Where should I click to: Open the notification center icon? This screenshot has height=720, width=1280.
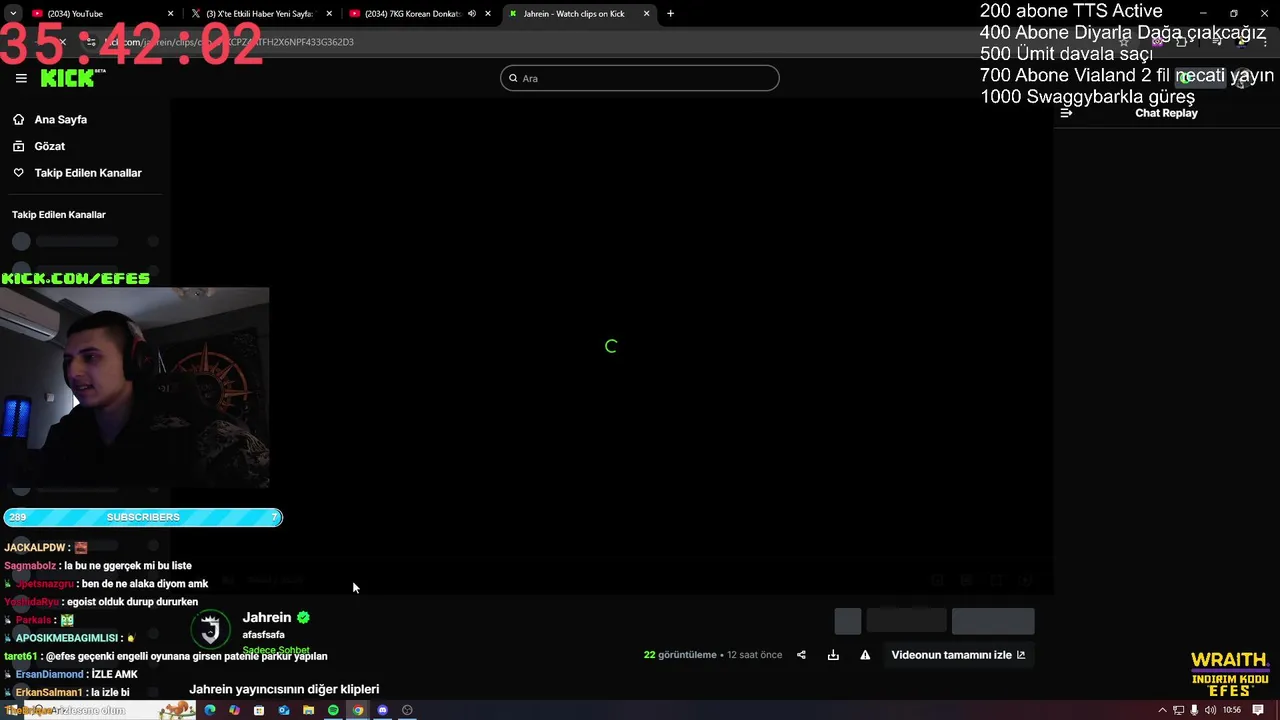[x=1257, y=710]
